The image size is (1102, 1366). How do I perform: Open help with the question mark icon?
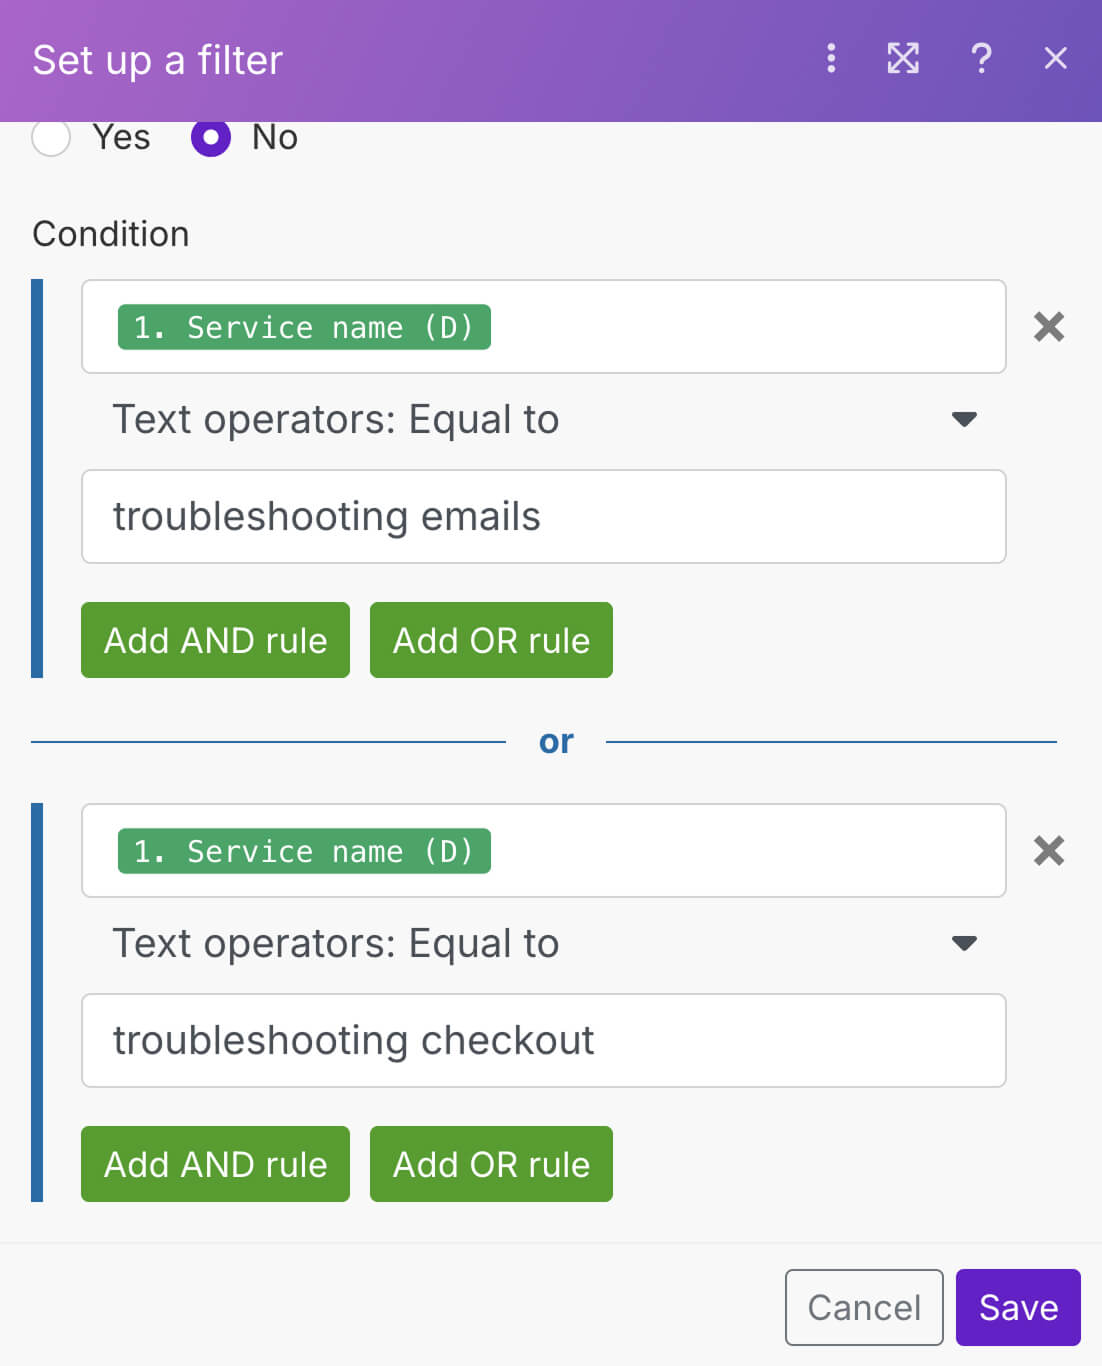pyautogui.click(x=981, y=59)
